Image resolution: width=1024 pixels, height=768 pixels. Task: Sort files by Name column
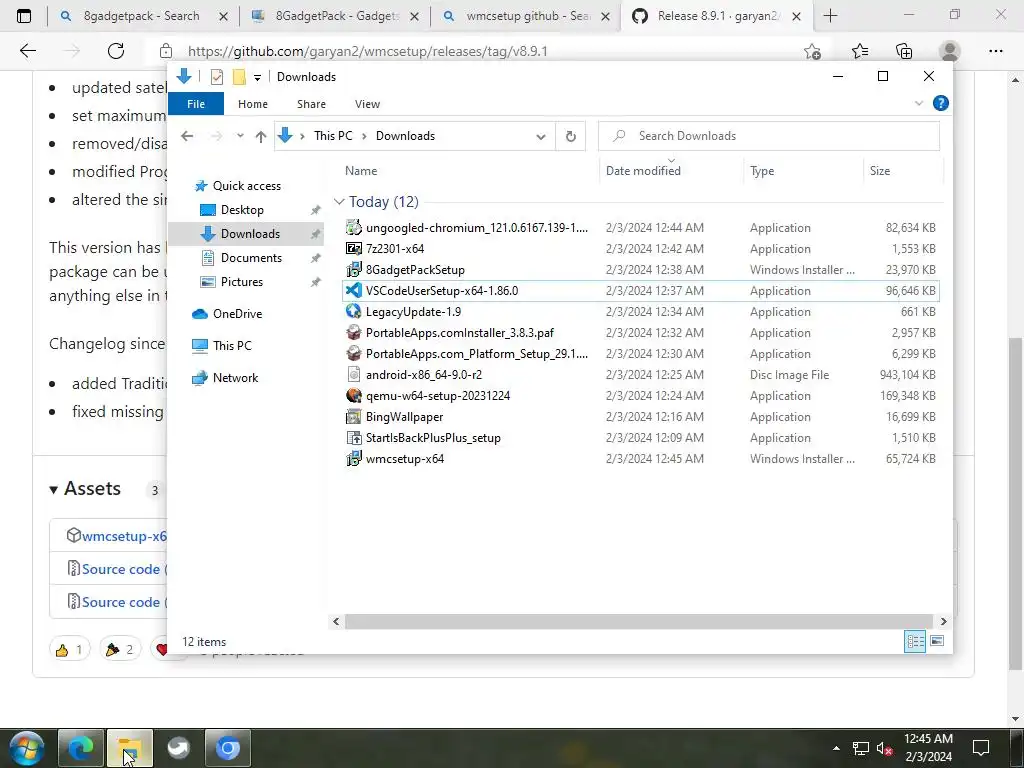360,170
